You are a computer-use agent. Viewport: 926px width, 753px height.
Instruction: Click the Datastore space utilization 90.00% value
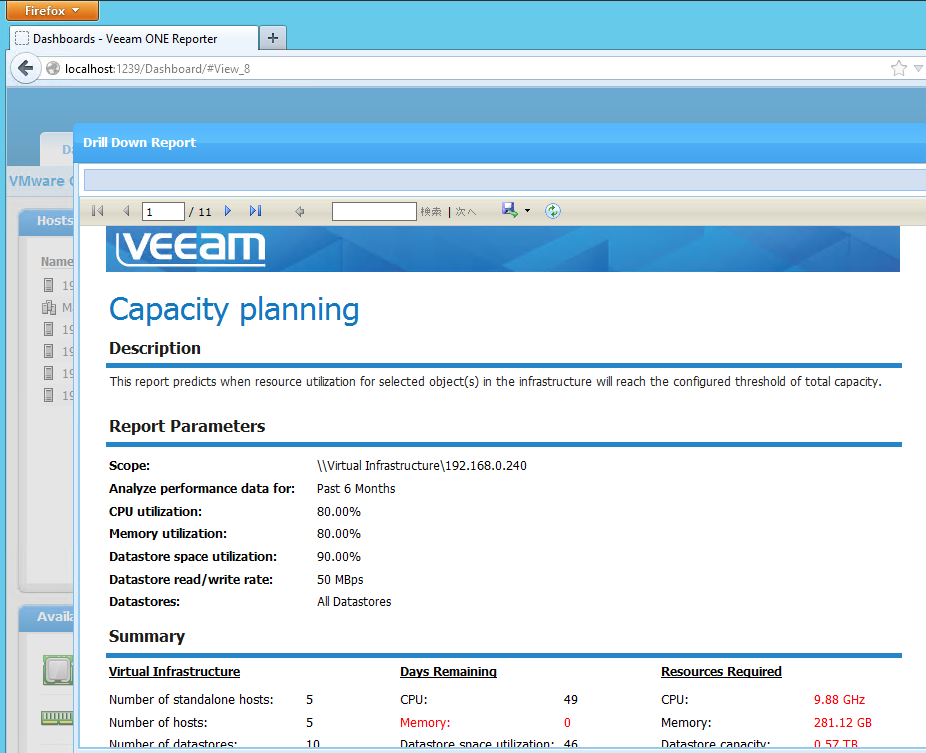tap(338, 557)
